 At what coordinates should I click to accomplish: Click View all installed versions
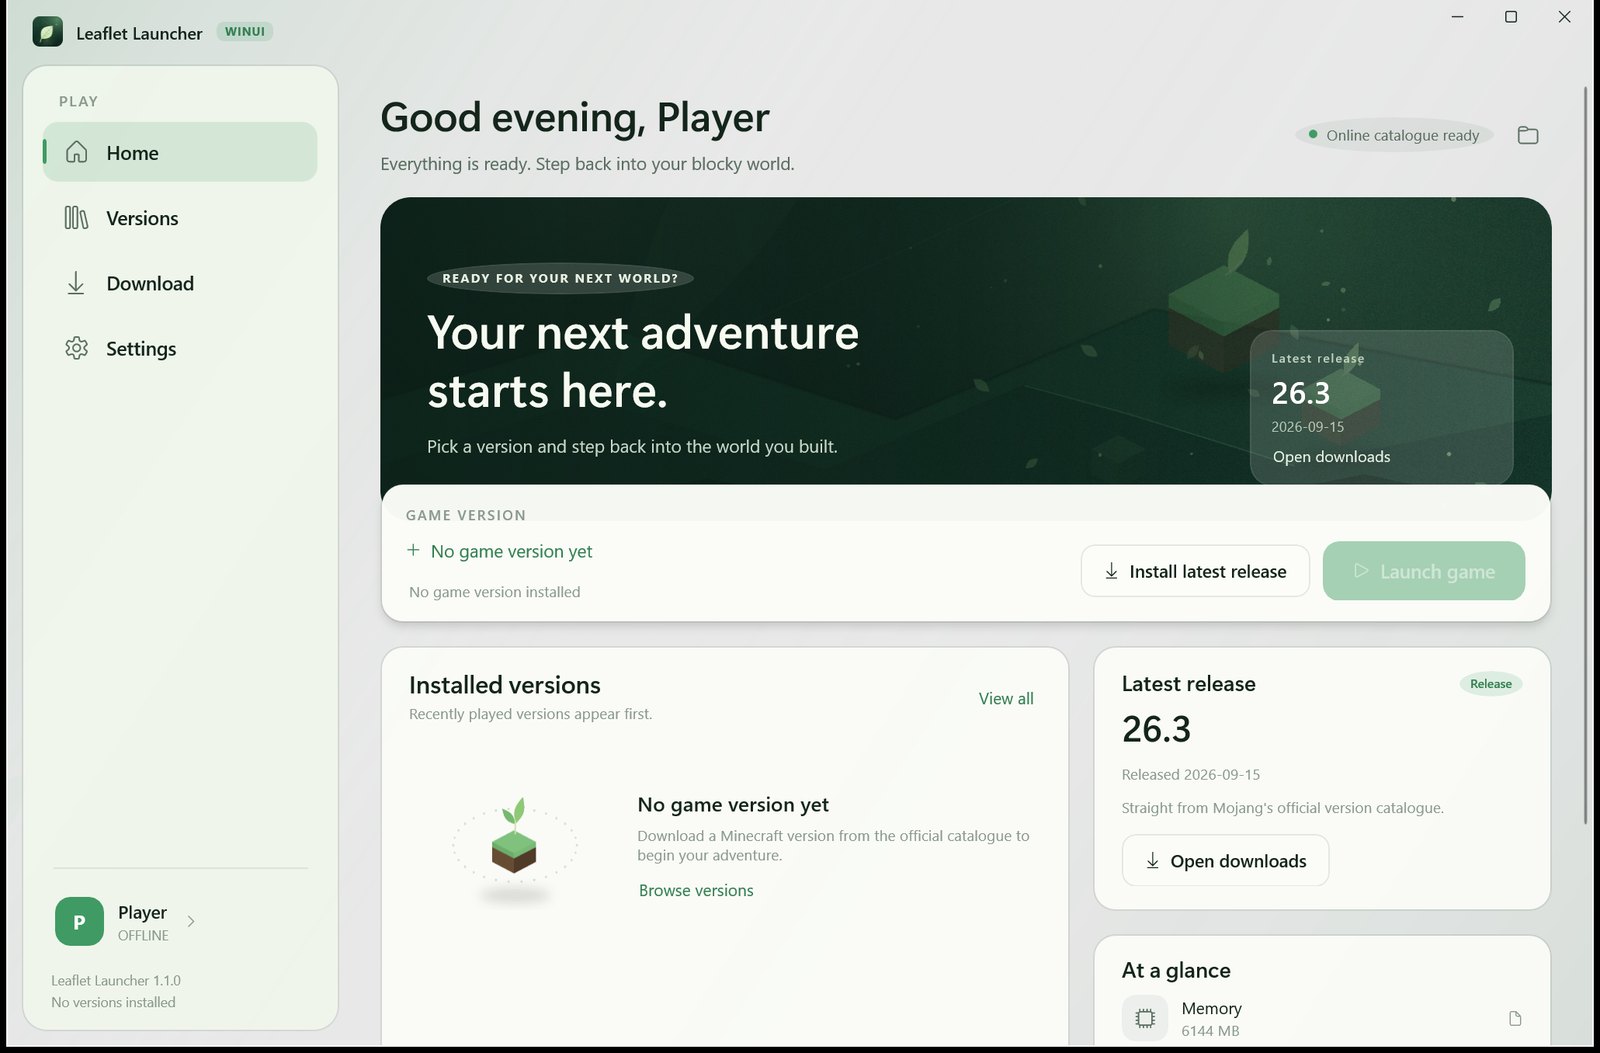pos(1006,698)
